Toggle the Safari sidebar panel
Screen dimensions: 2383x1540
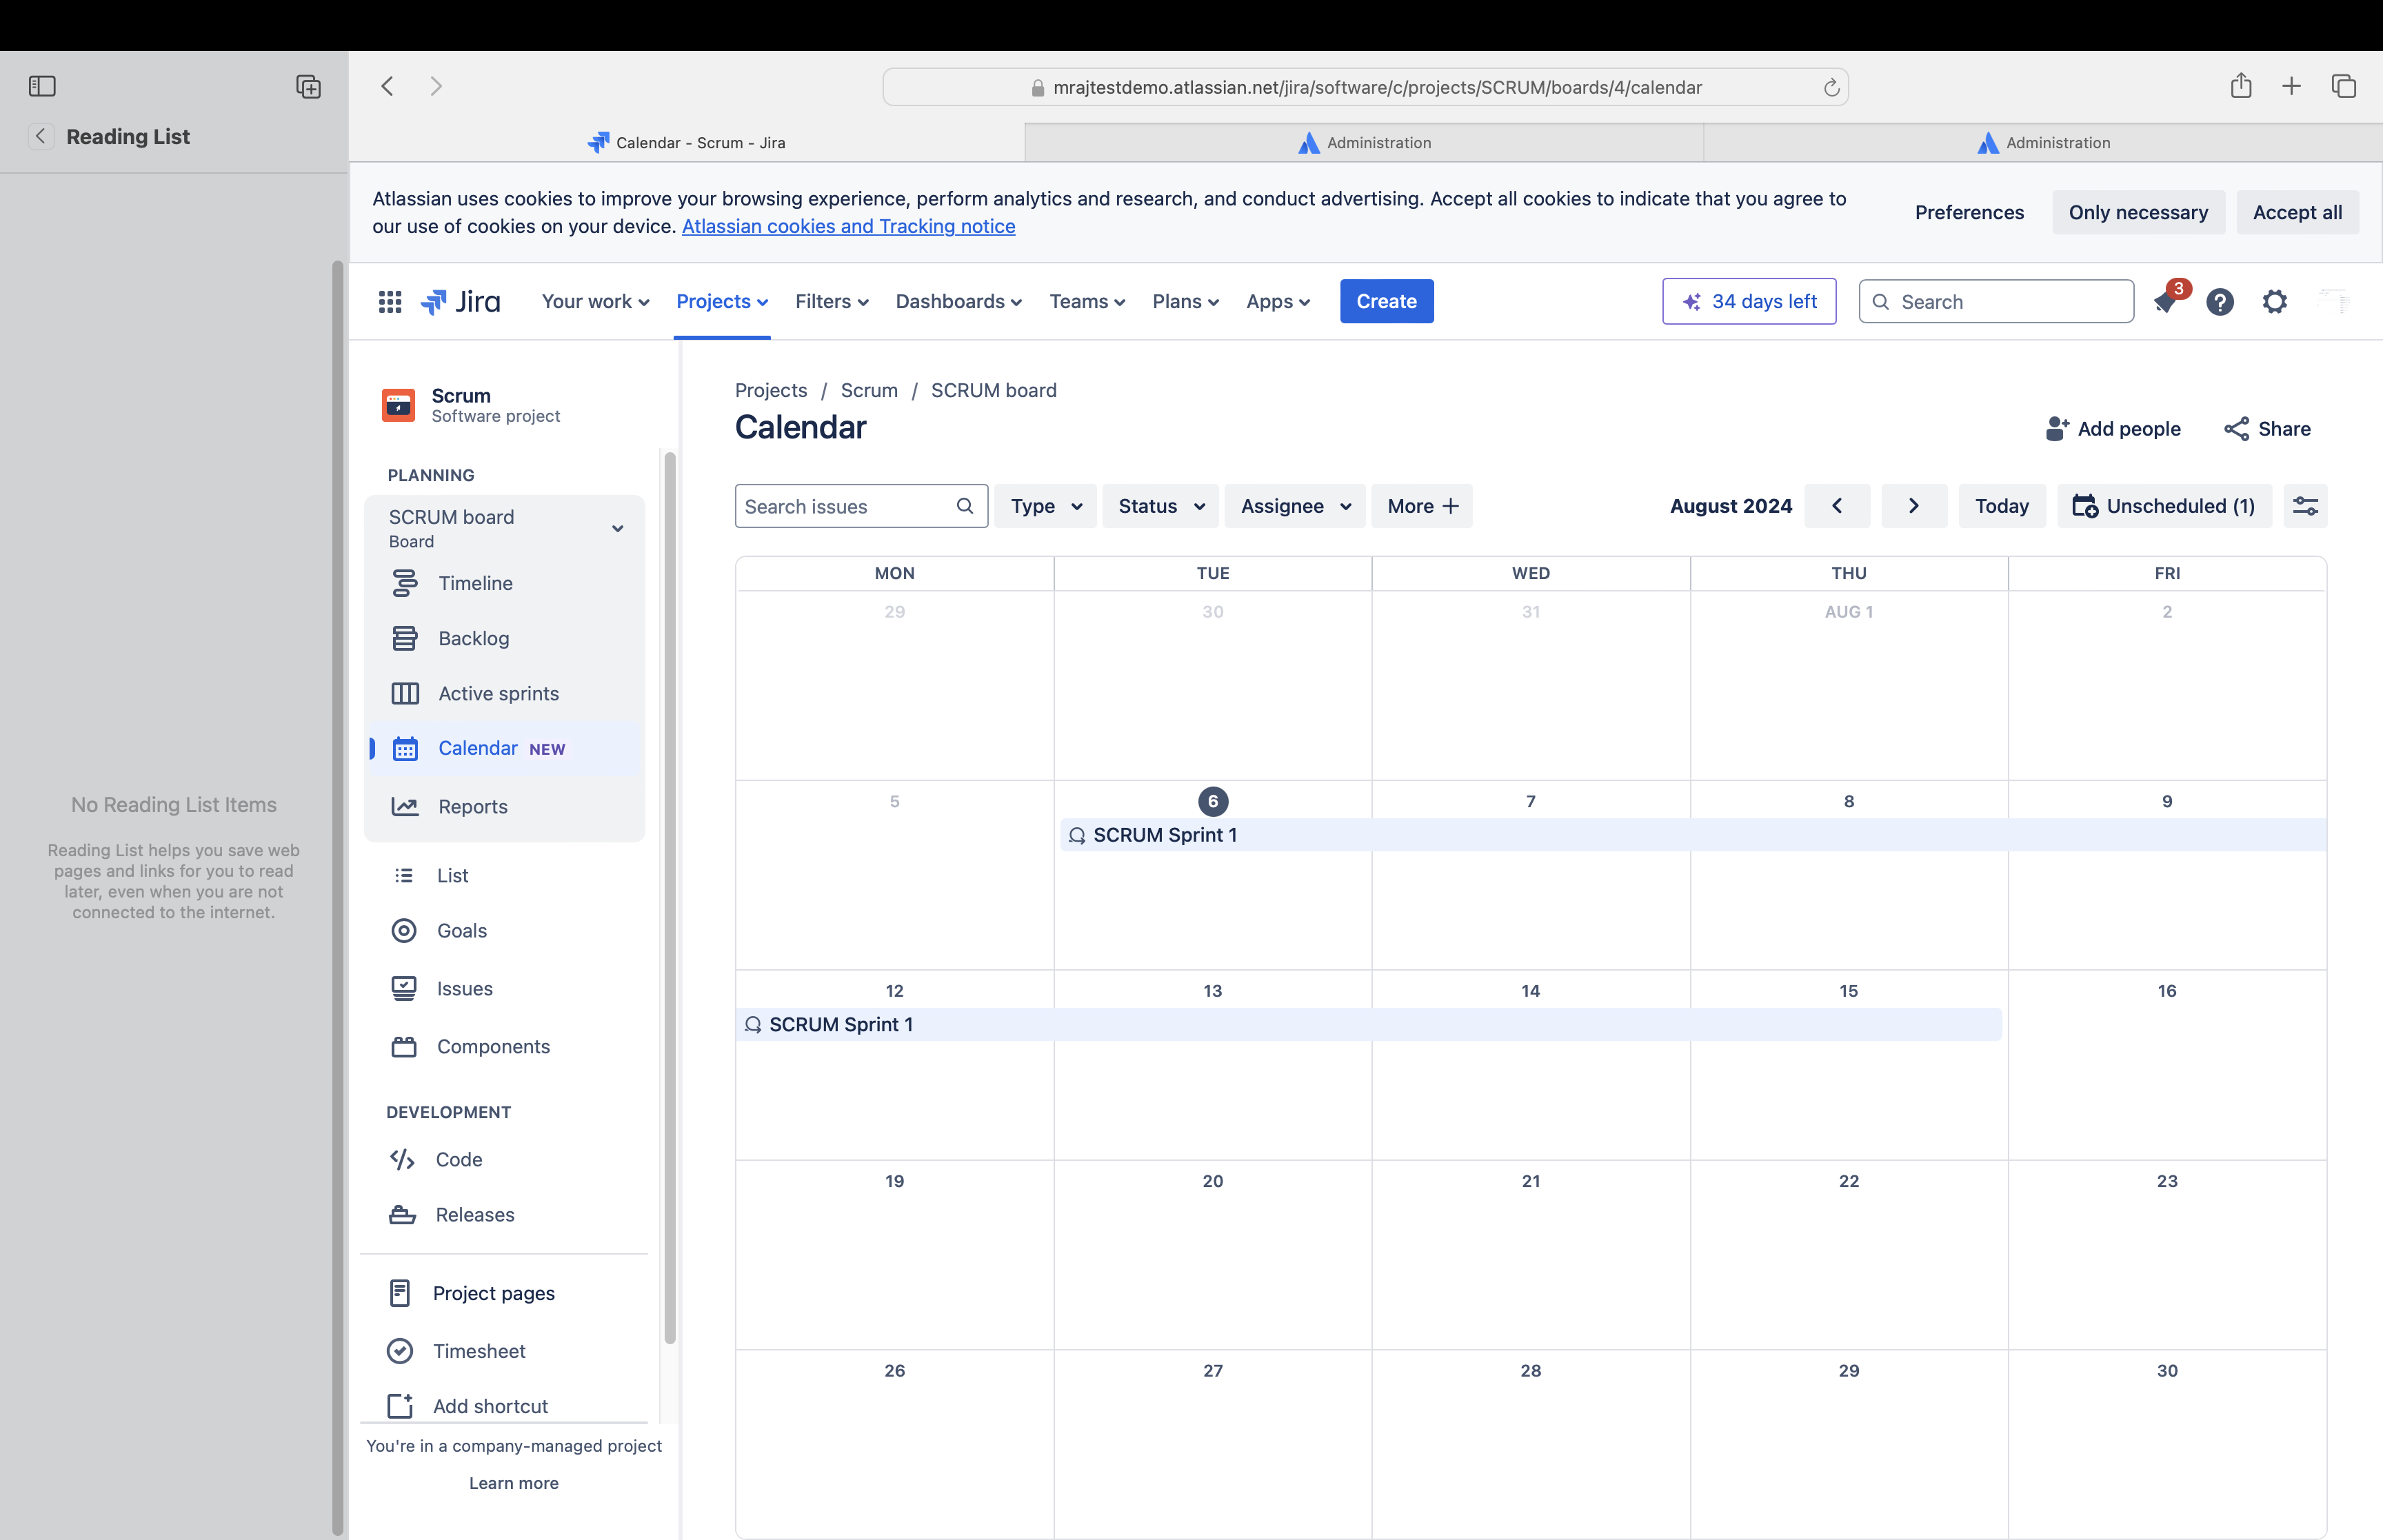tap(42, 86)
